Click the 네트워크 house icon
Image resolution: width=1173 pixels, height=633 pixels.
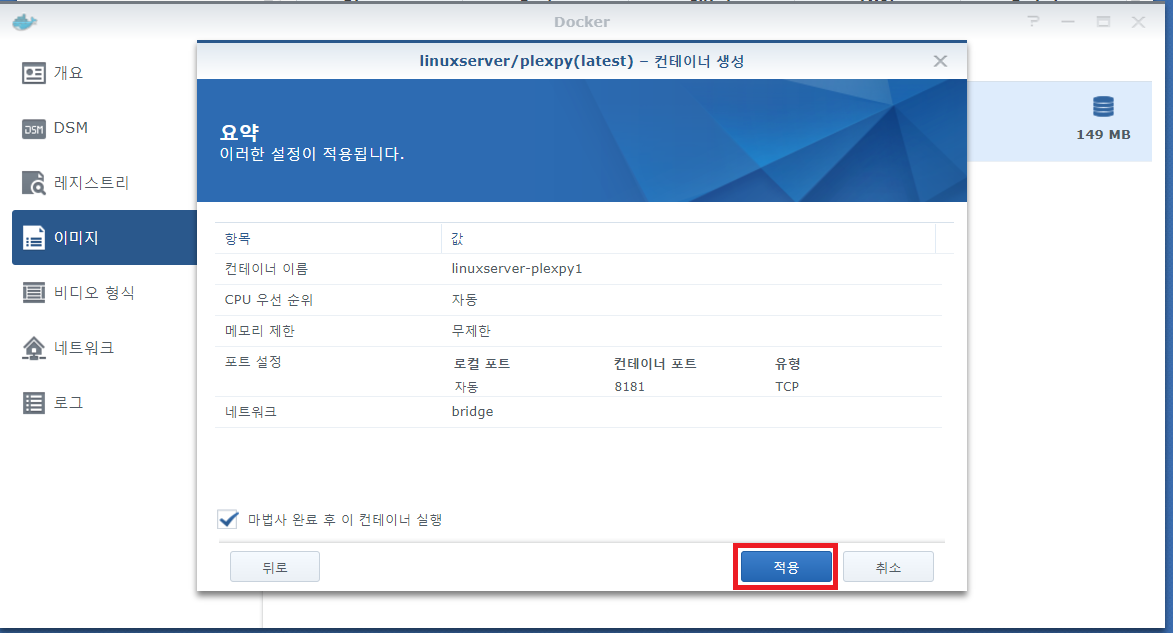point(34,348)
